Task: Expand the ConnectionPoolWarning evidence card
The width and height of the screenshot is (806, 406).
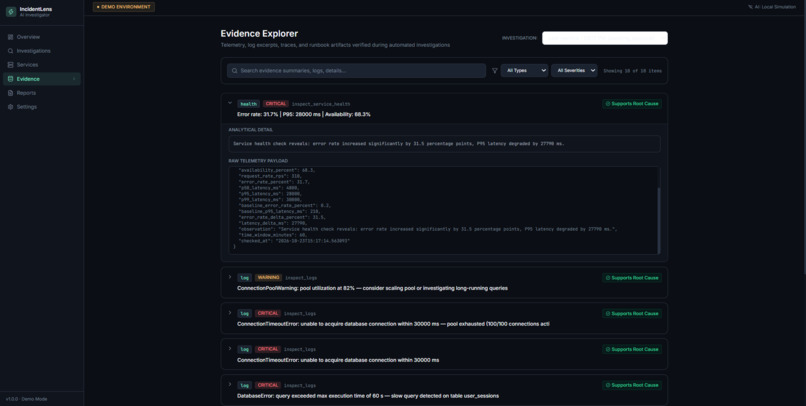Action: point(230,277)
